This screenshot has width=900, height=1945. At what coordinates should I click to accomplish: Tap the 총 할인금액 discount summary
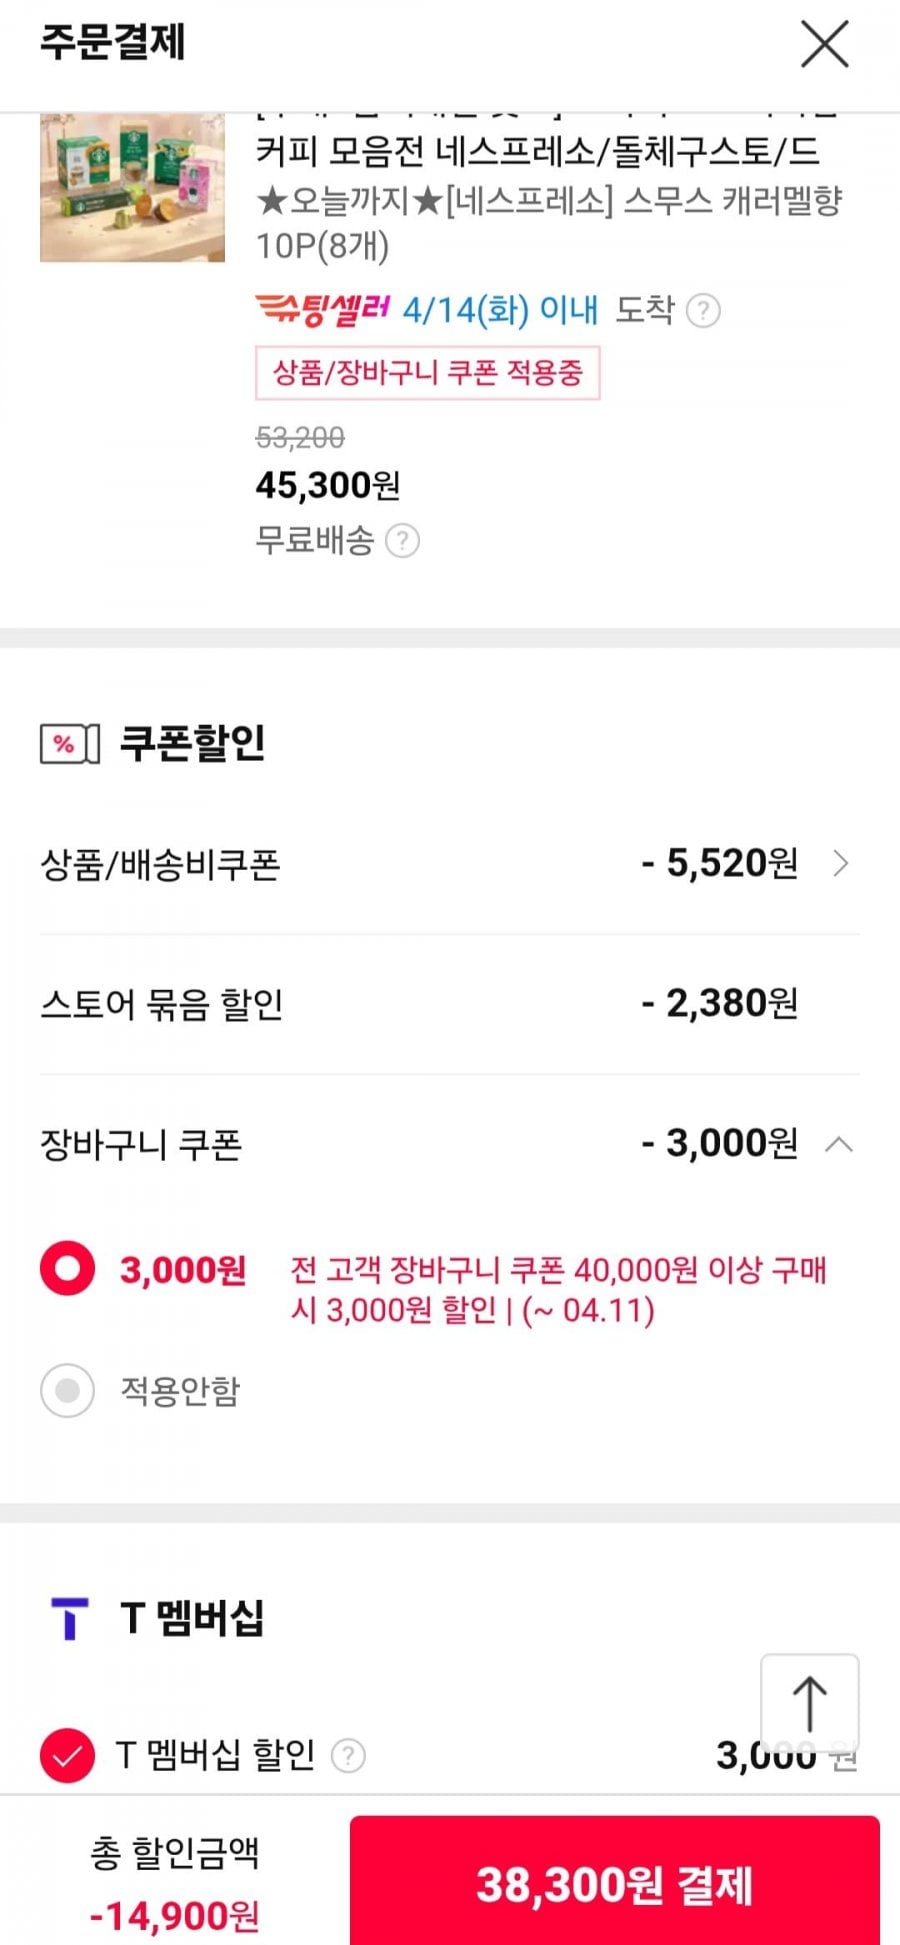point(175,1884)
